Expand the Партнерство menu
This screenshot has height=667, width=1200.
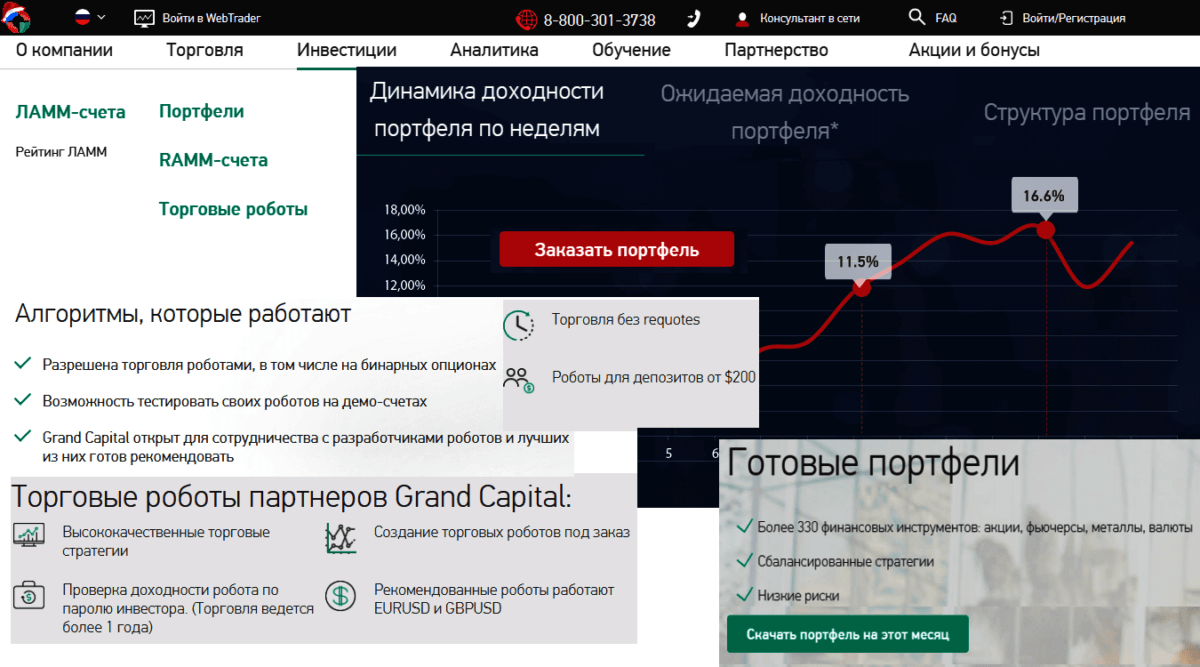776,50
